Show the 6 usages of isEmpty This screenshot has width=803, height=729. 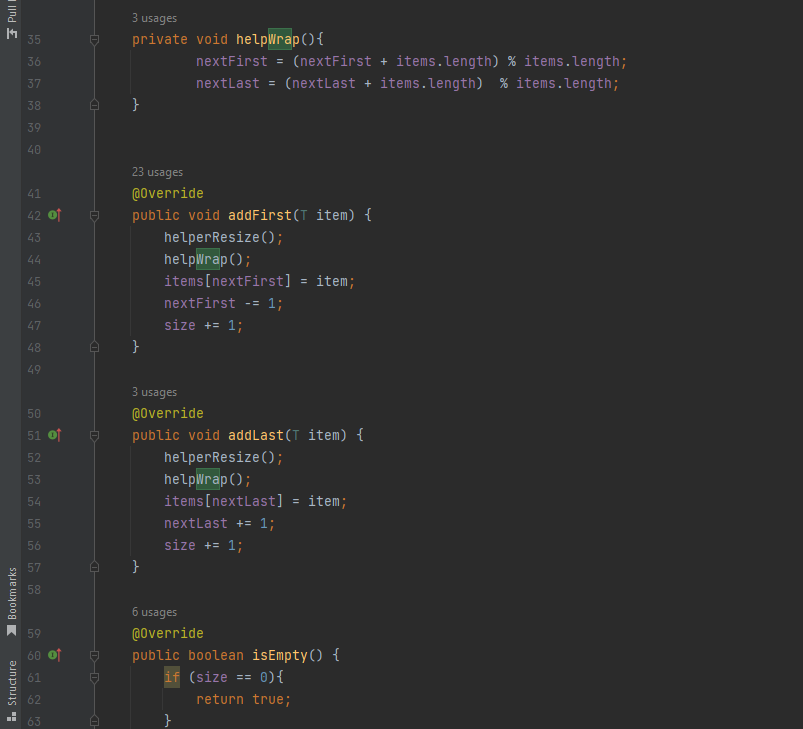[154, 612]
